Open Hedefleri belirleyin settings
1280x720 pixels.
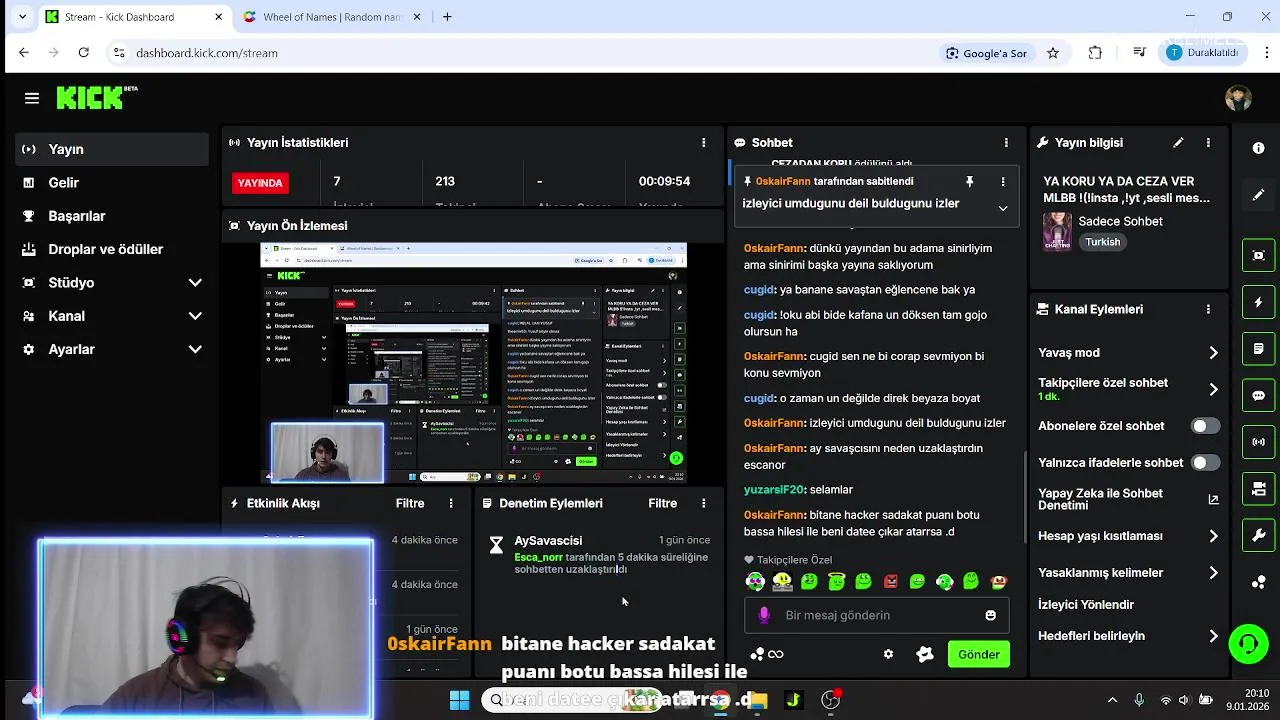click(1129, 636)
